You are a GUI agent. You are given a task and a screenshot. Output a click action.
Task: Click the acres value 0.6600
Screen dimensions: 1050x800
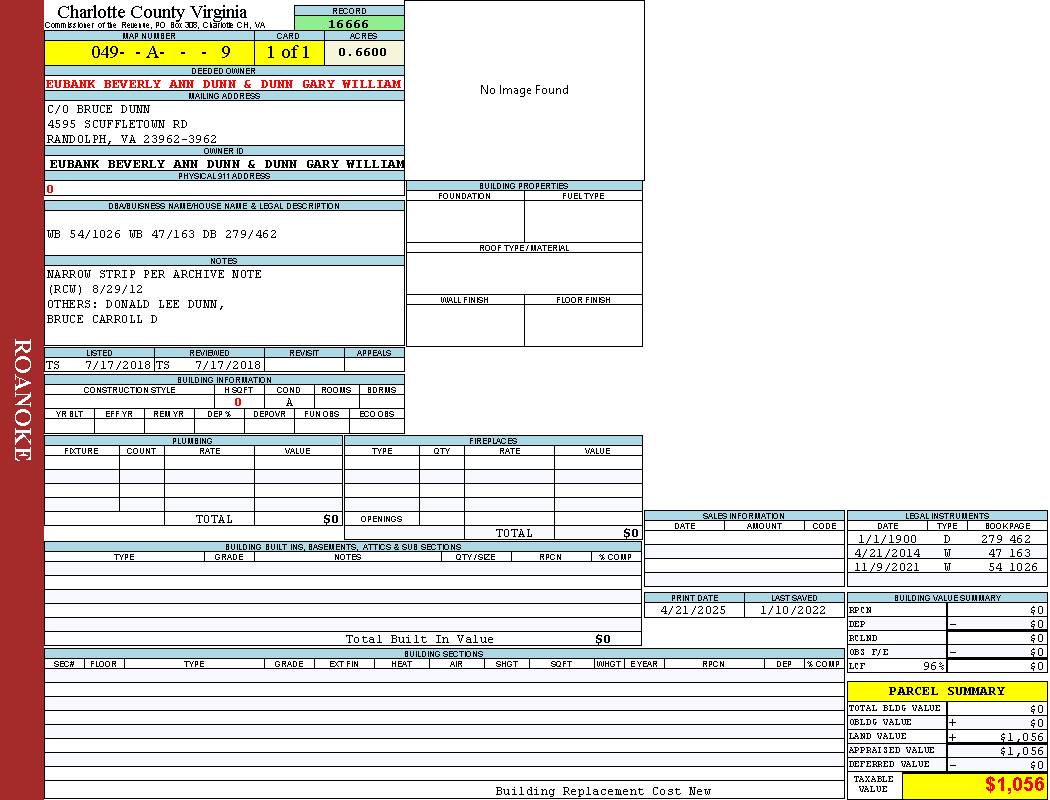tap(362, 52)
